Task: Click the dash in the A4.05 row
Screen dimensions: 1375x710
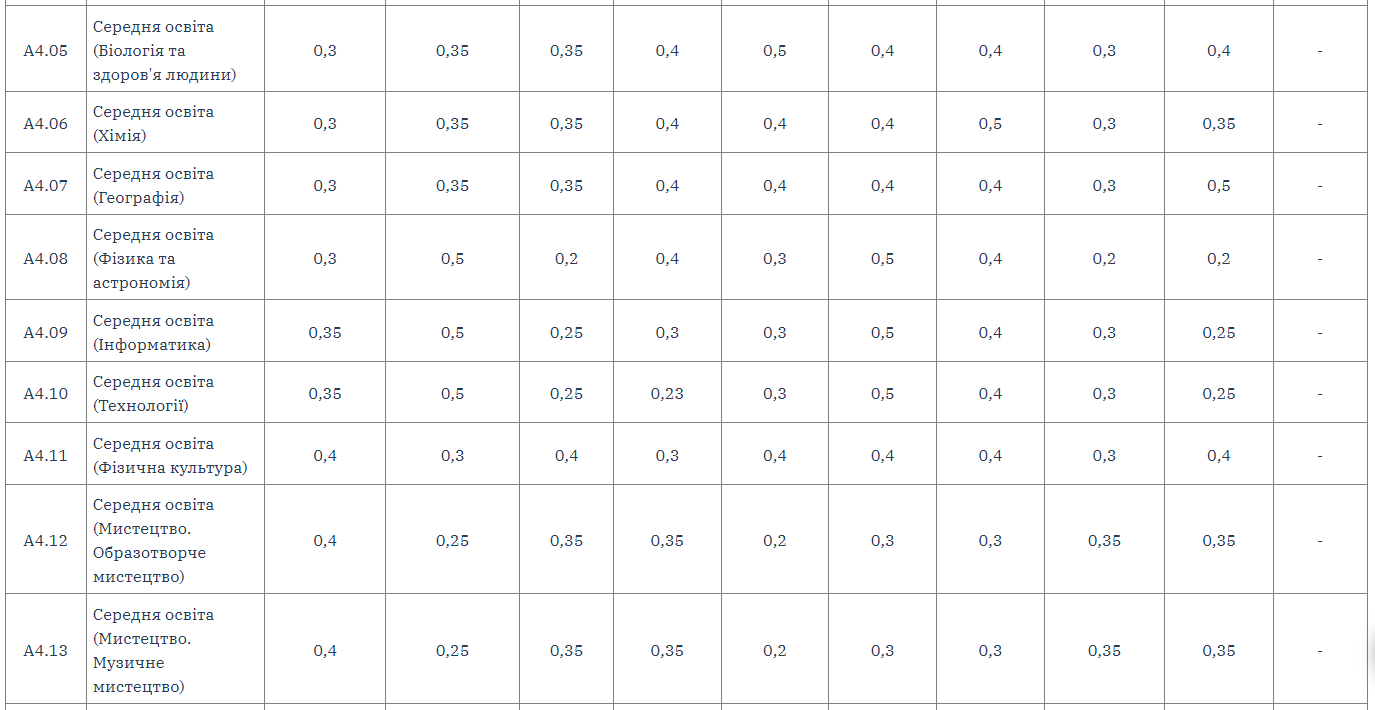Action: [x=1320, y=51]
